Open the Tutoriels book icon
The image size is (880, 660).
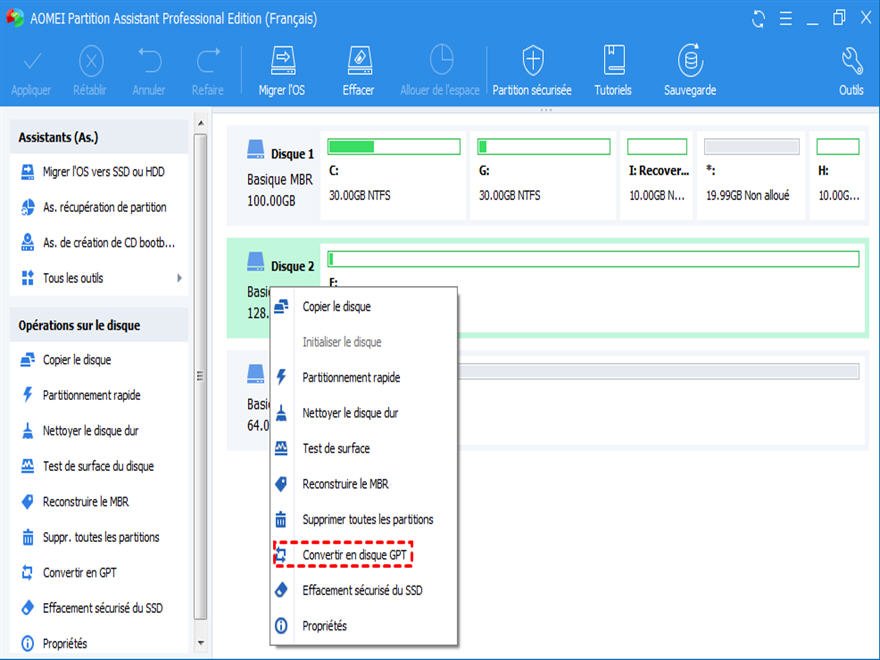pos(613,60)
